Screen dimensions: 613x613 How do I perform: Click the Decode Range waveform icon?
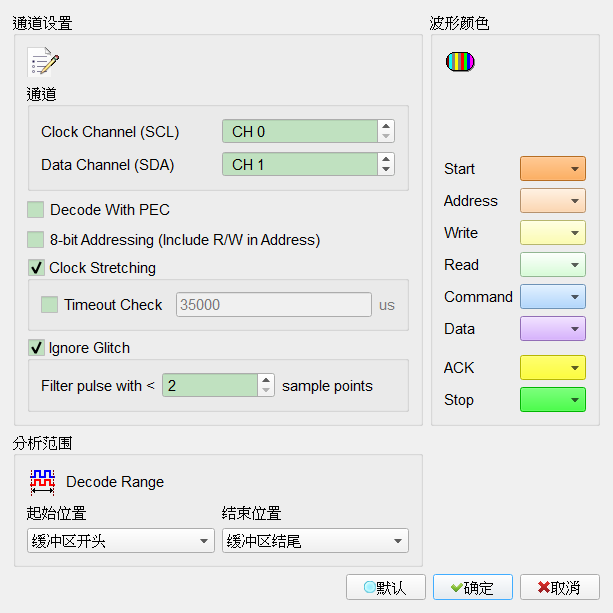tap(42, 482)
